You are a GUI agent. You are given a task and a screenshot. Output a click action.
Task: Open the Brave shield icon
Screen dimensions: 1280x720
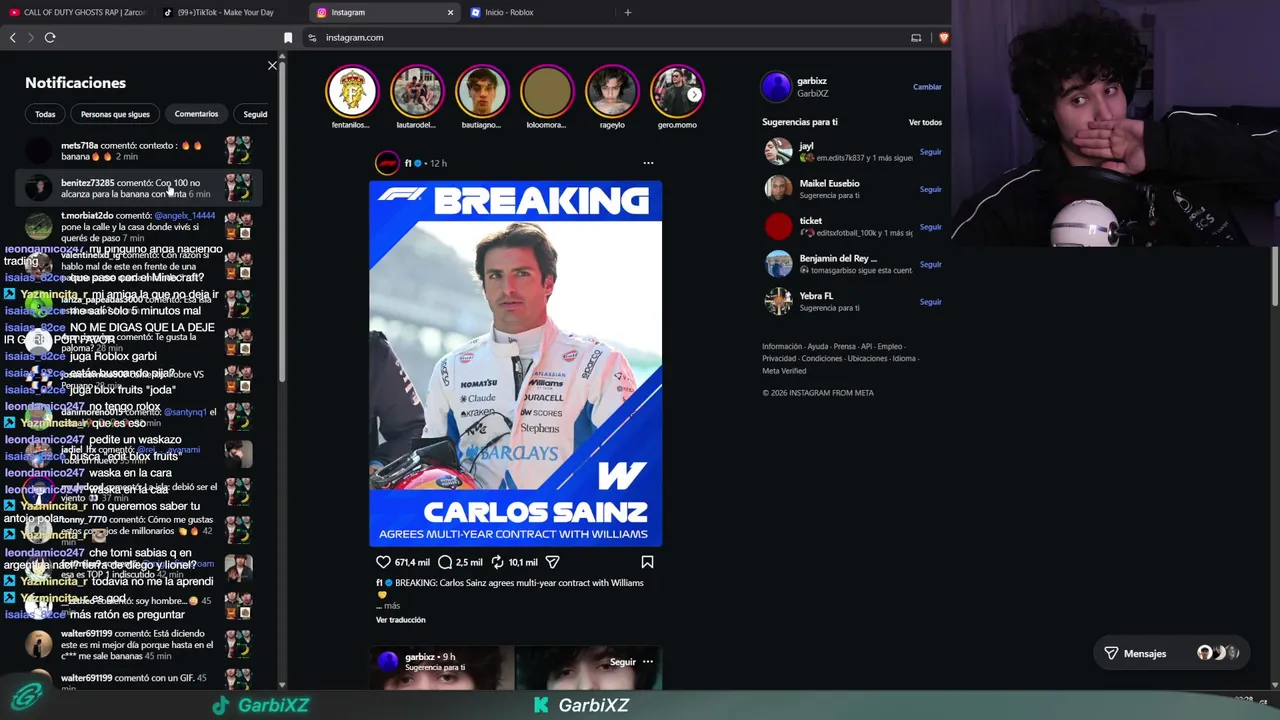pyautogui.click(x=943, y=38)
